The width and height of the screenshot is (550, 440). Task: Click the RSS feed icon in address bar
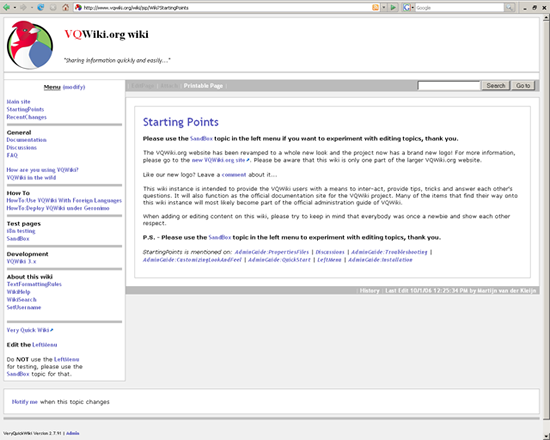click(x=375, y=7)
